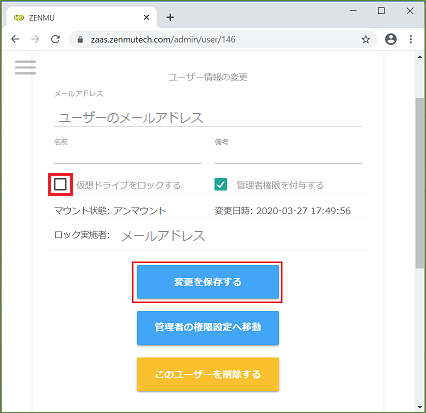
Task: Open Chrome three-dot options menu
Action: [x=411, y=39]
